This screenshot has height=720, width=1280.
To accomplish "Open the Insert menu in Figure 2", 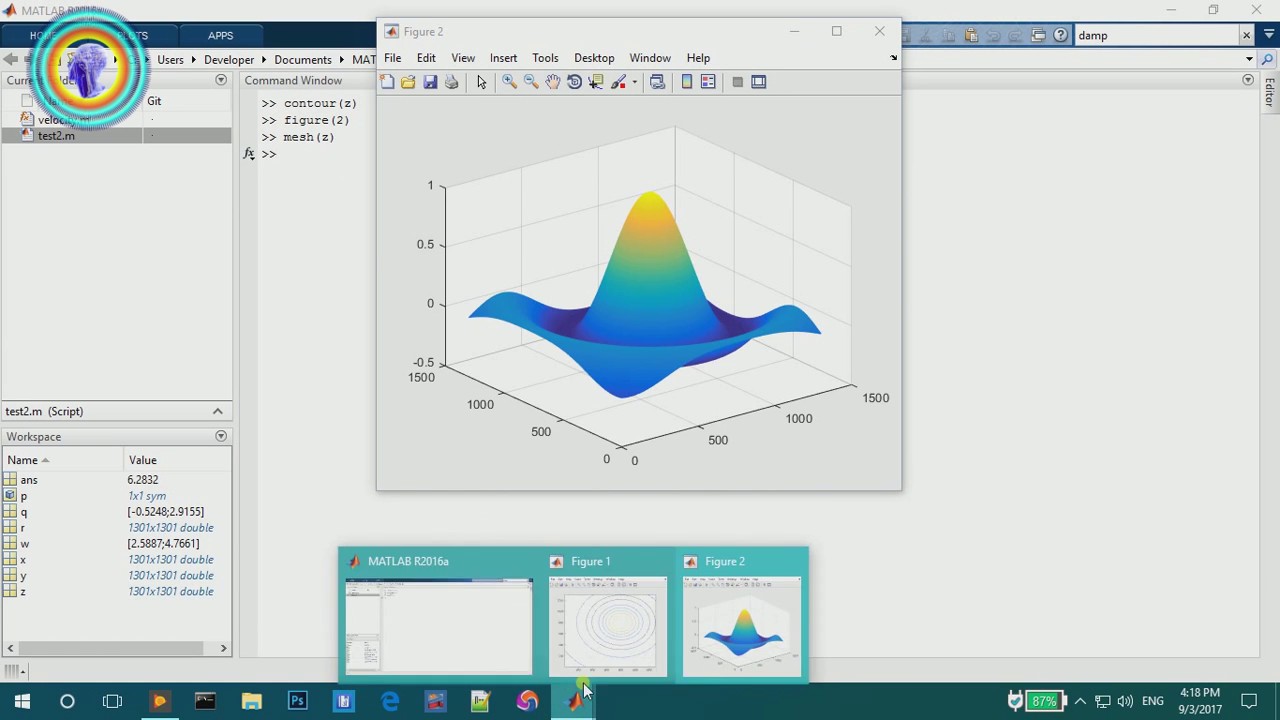I will (x=503, y=58).
